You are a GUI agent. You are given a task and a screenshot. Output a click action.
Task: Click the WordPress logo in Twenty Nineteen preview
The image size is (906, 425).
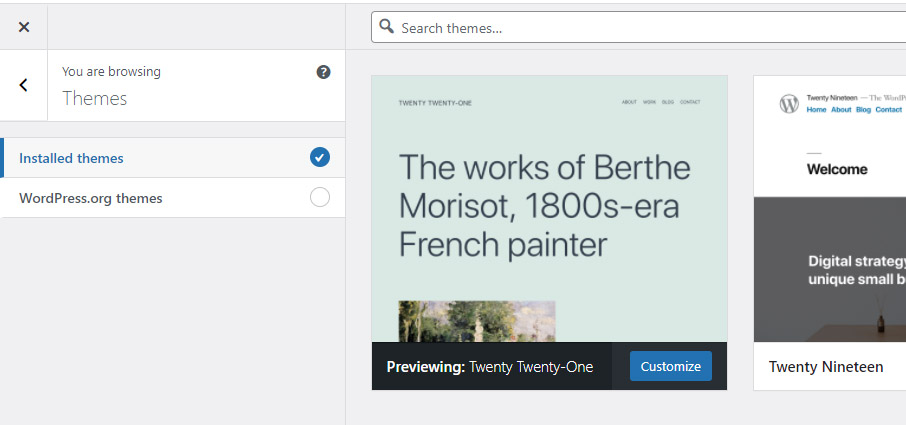[x=789, y=104]
